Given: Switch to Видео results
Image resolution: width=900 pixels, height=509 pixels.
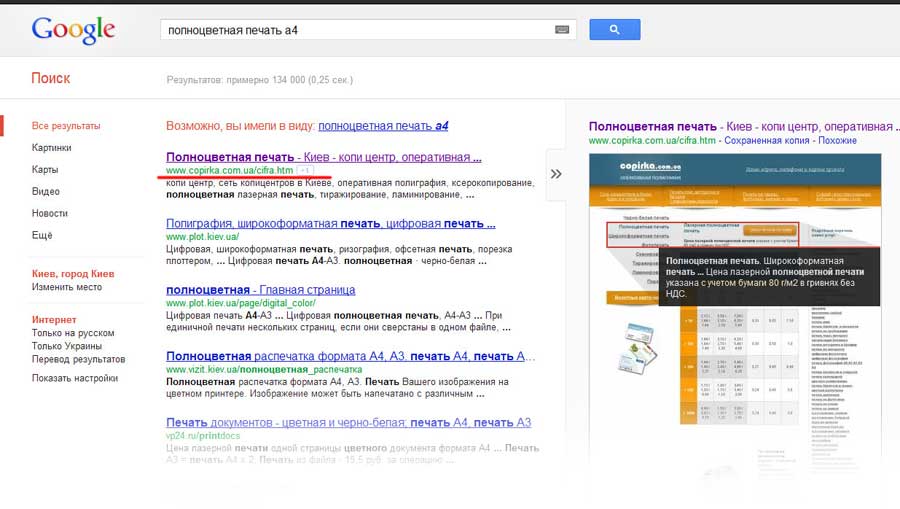Looking at the screenshot, I should click(46, 191).
